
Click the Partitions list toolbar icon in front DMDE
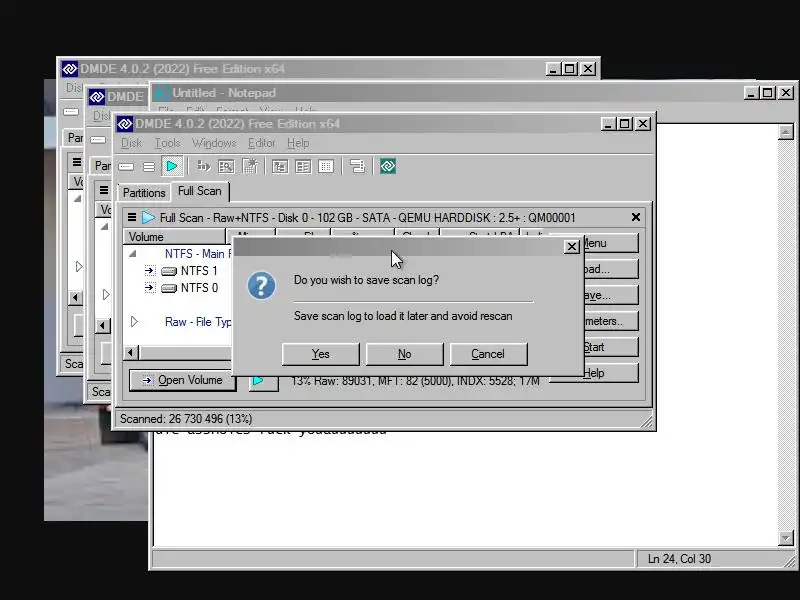point(148,166)
